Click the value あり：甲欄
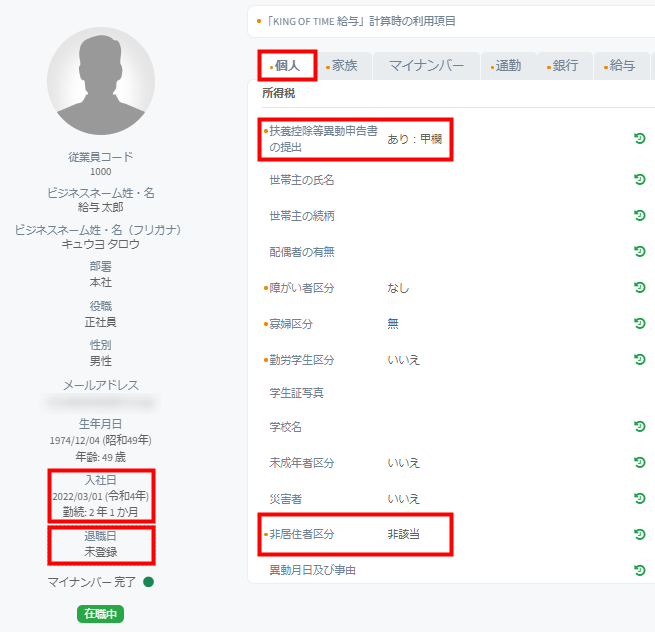Viewport: 655px width, 632px height. [x=414, y=139]
